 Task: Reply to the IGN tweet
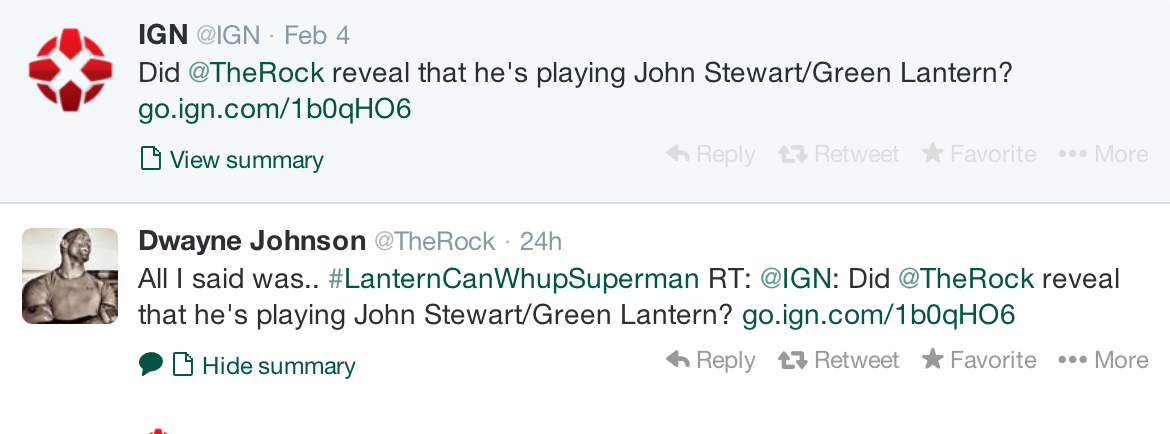[710, 154]
